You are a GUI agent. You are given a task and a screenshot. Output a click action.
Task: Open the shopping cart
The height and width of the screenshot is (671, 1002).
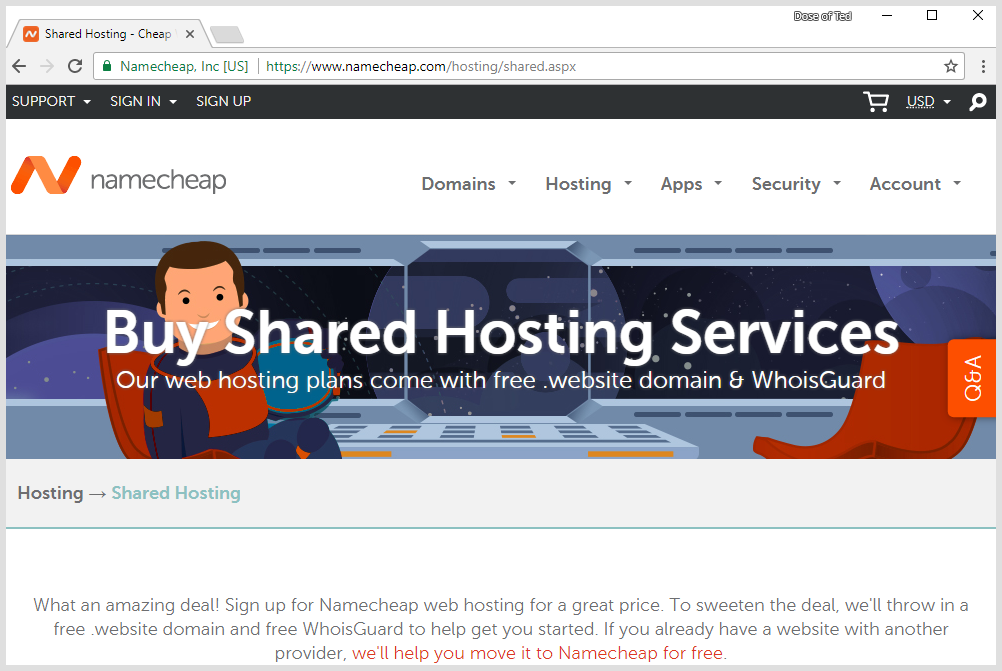(876, 101)
